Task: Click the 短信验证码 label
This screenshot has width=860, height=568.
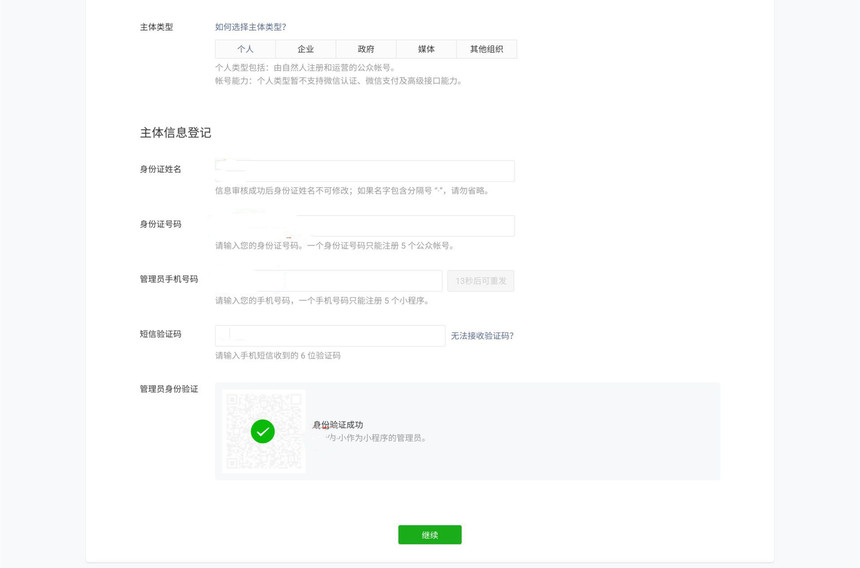Action: tap(161, 334)
